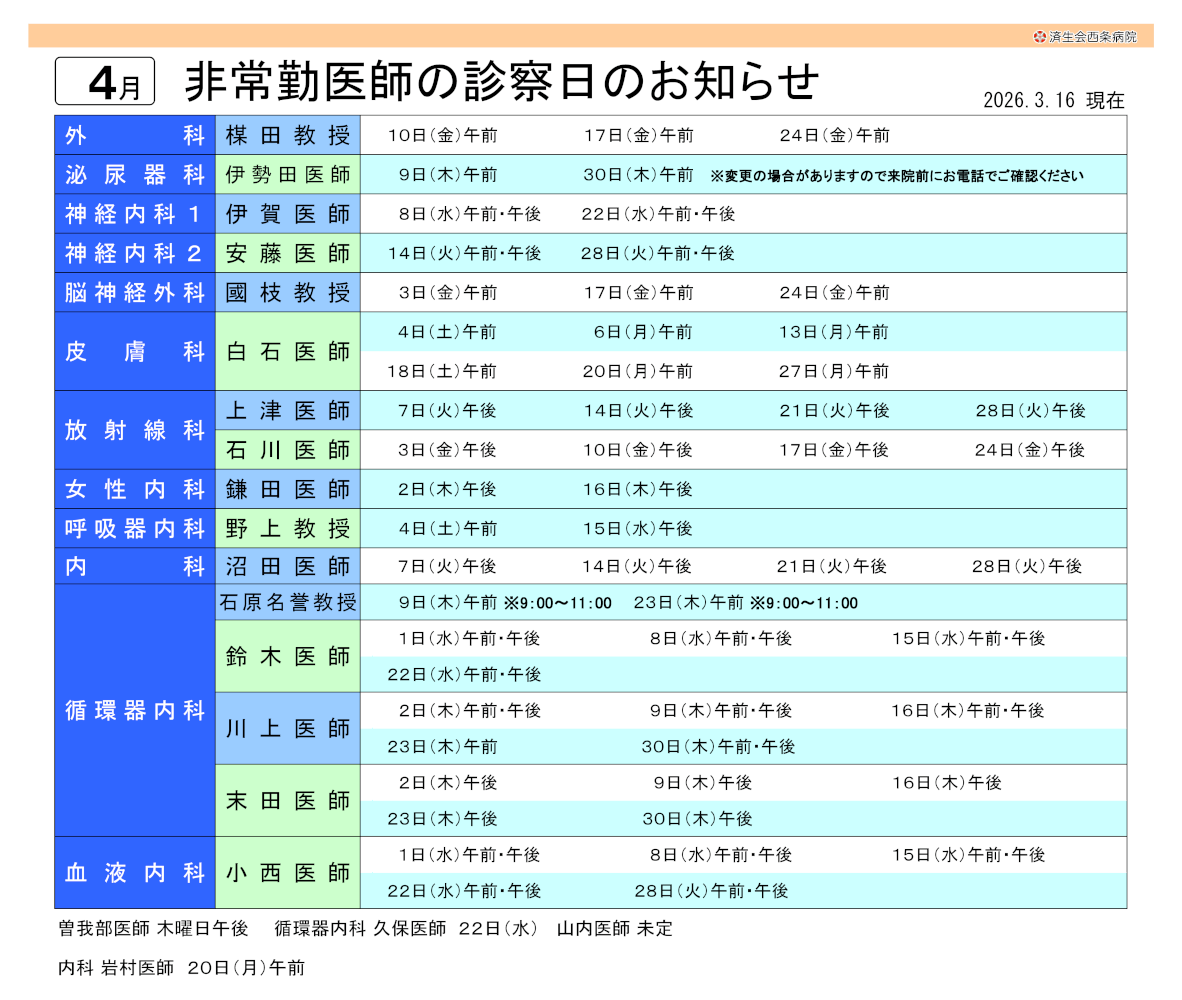1182x1000 pixels.
Task: Select the 循環器内科 department cell
Action: (135, 711)
